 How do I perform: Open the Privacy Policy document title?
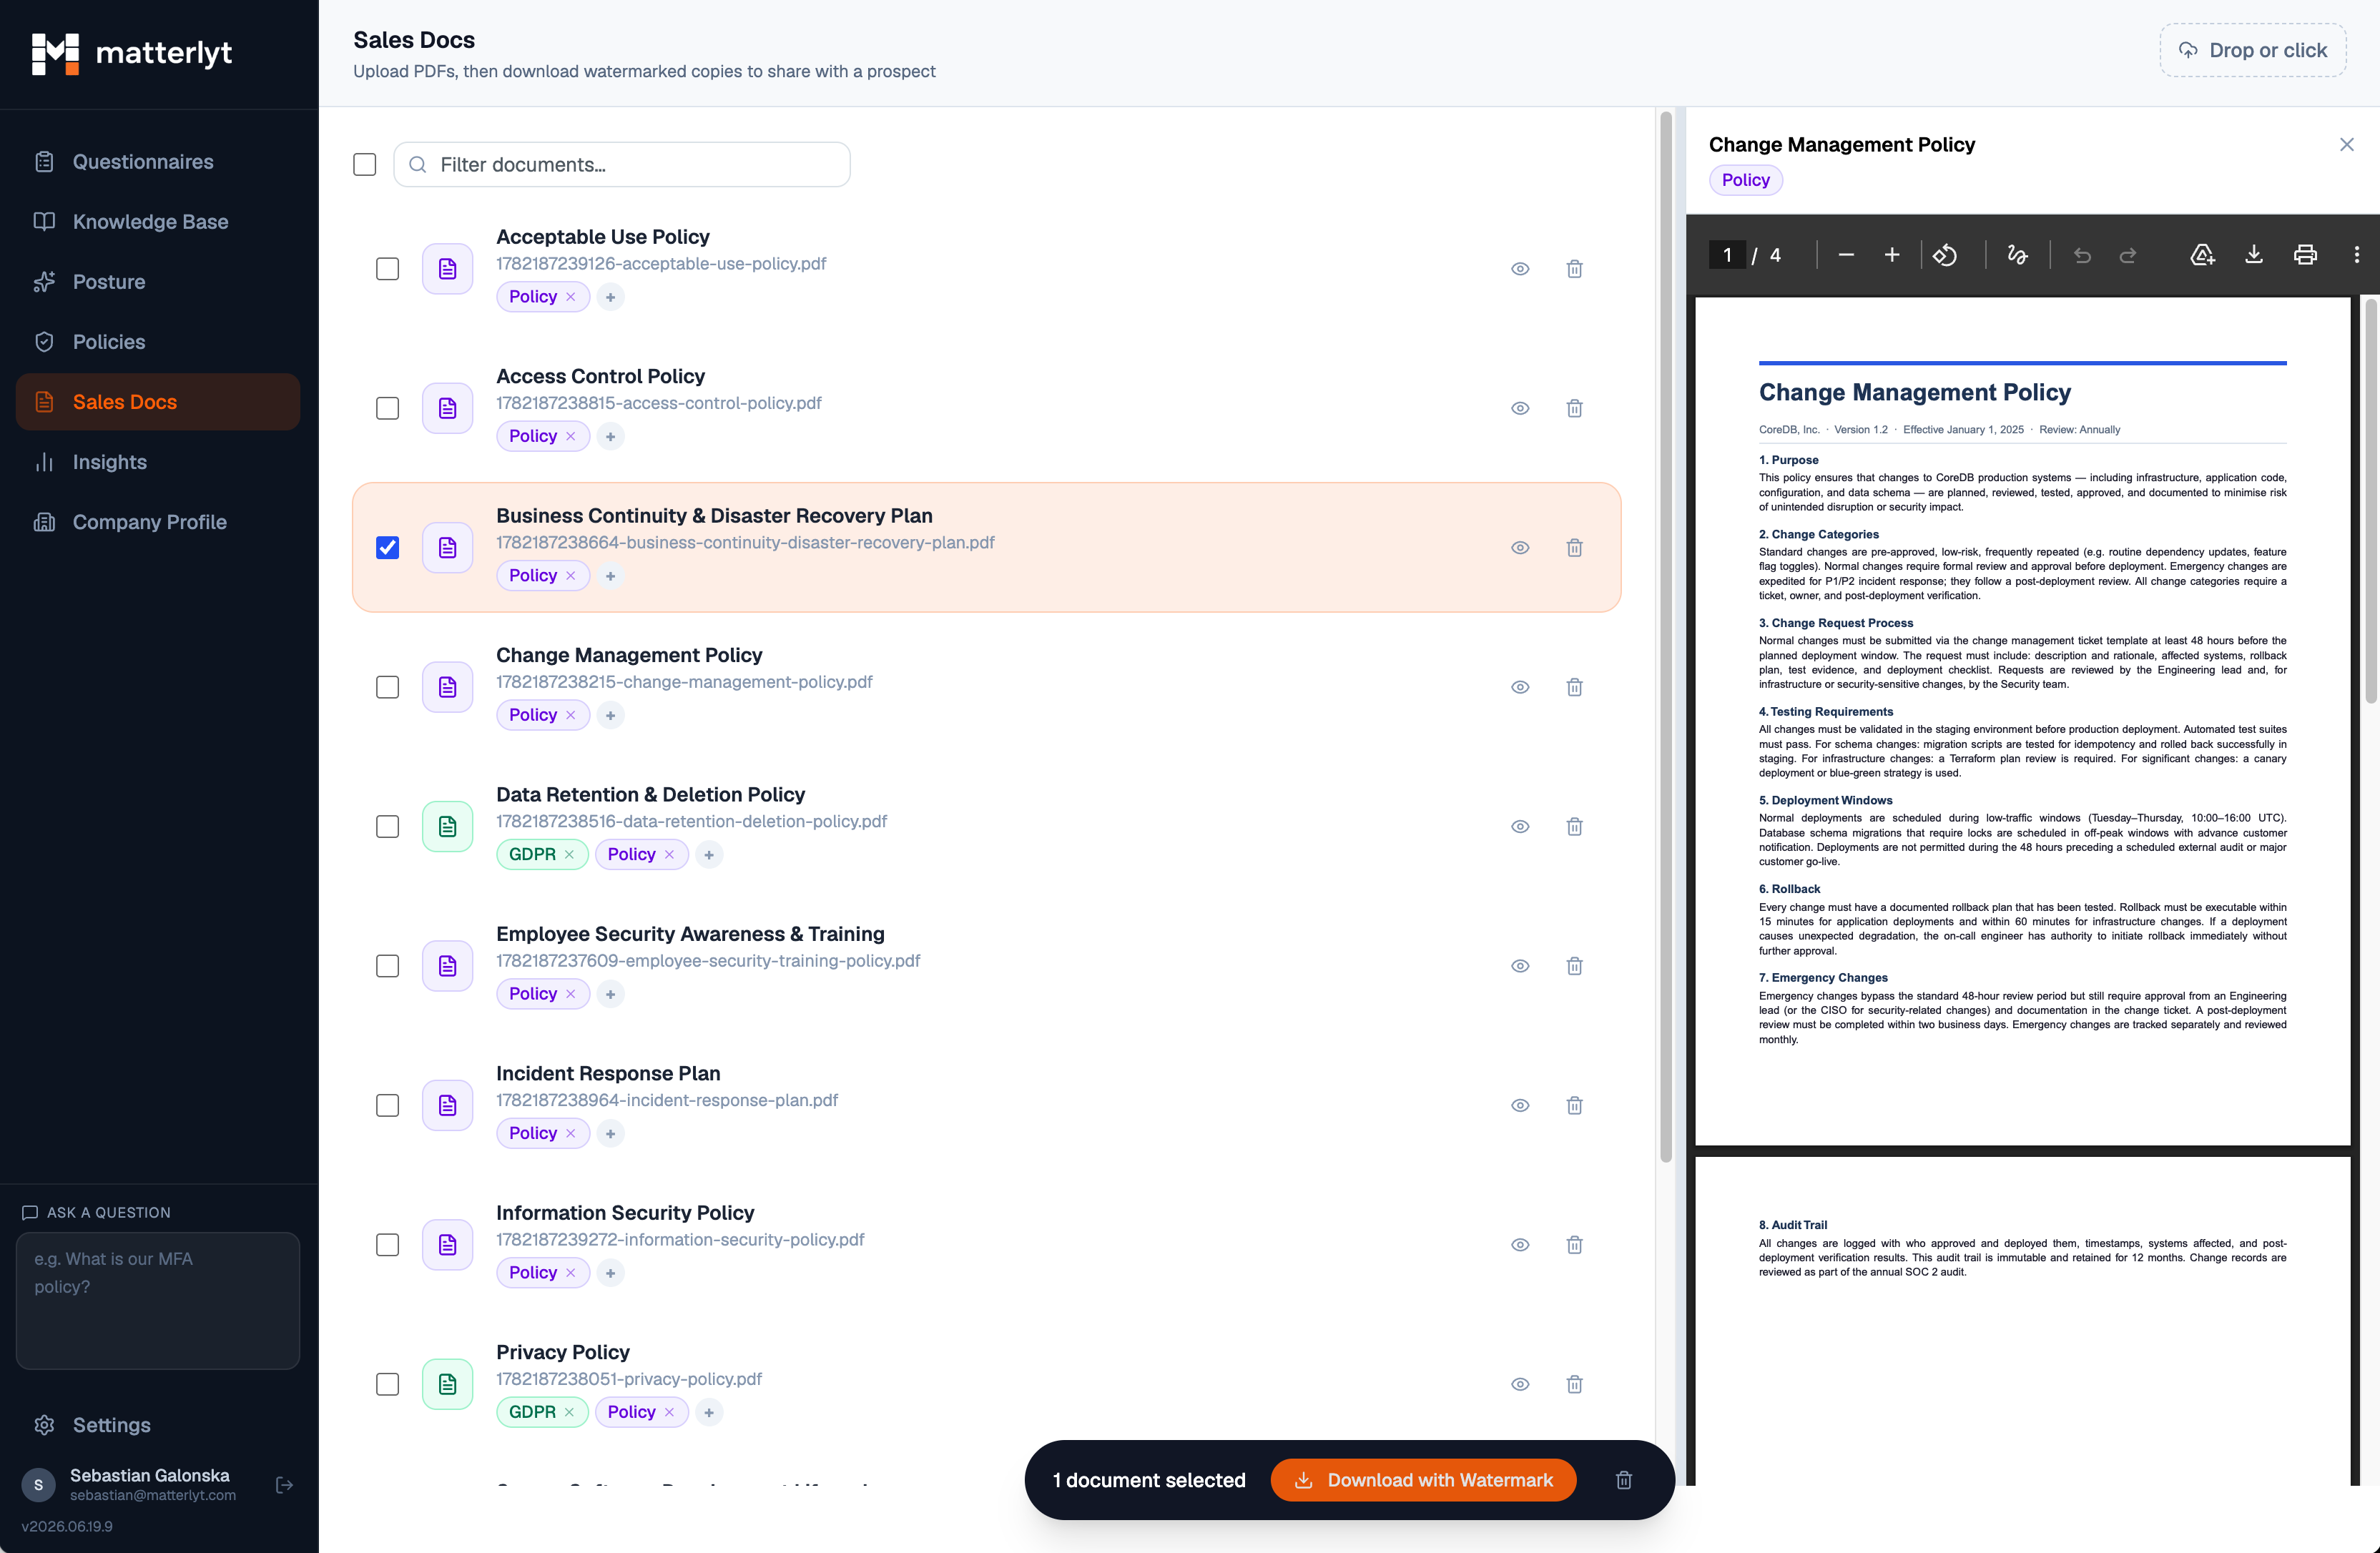[563, 1352]
